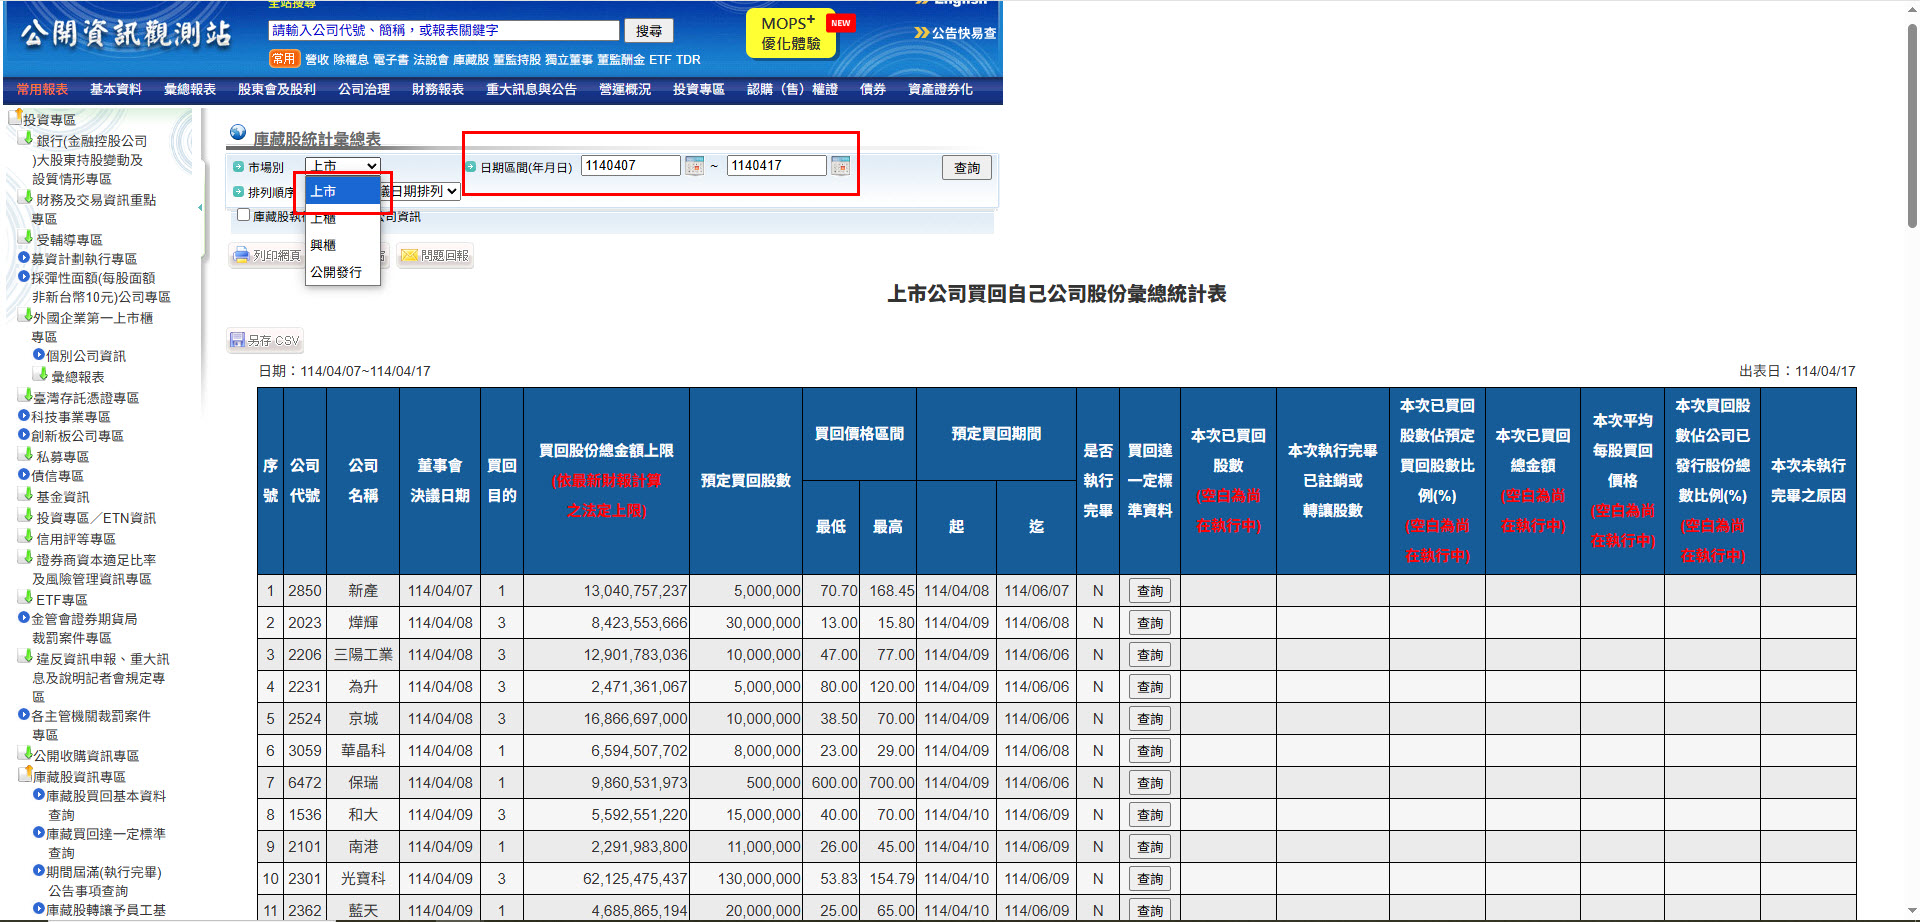Click the bullet icon beside 個別公司資訊
This screenshot has width=1920, height=922.
tap(39, 355)
